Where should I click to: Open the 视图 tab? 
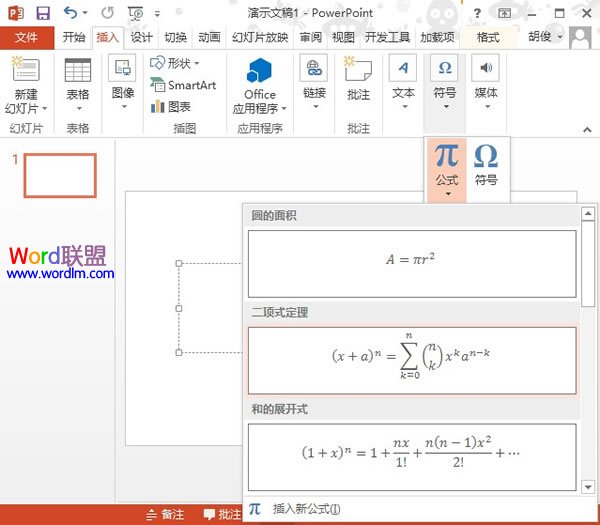point(343,38)
